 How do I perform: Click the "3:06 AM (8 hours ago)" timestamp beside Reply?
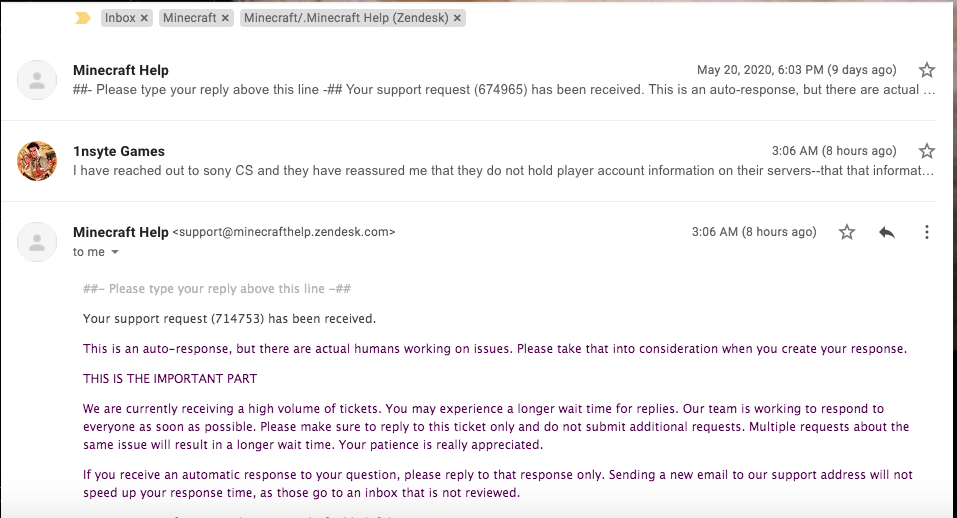coord(754,232)
